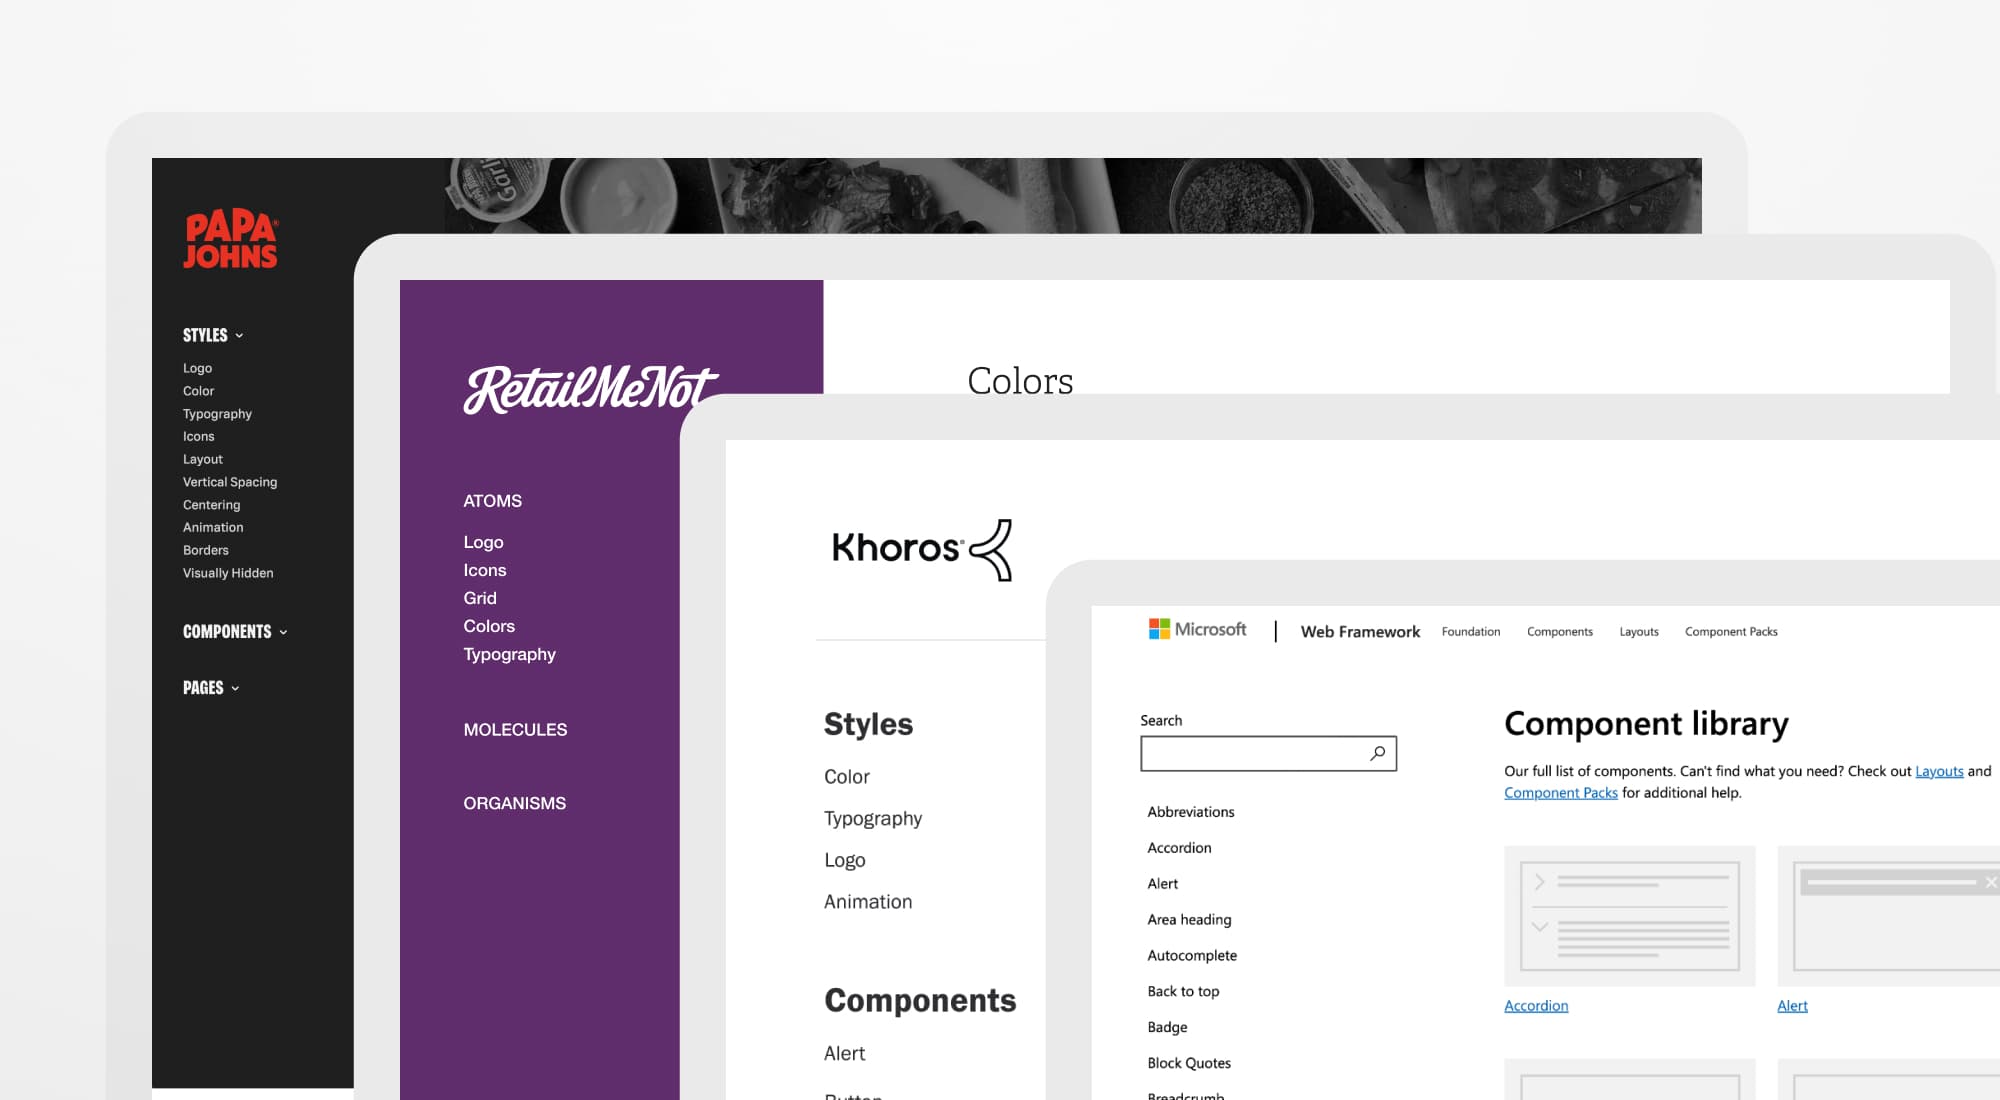The height and width of the screenshot is (1100, 2000).
Task: Open Icons in Papa Johns sidebar
Action: tap(198, 437)
